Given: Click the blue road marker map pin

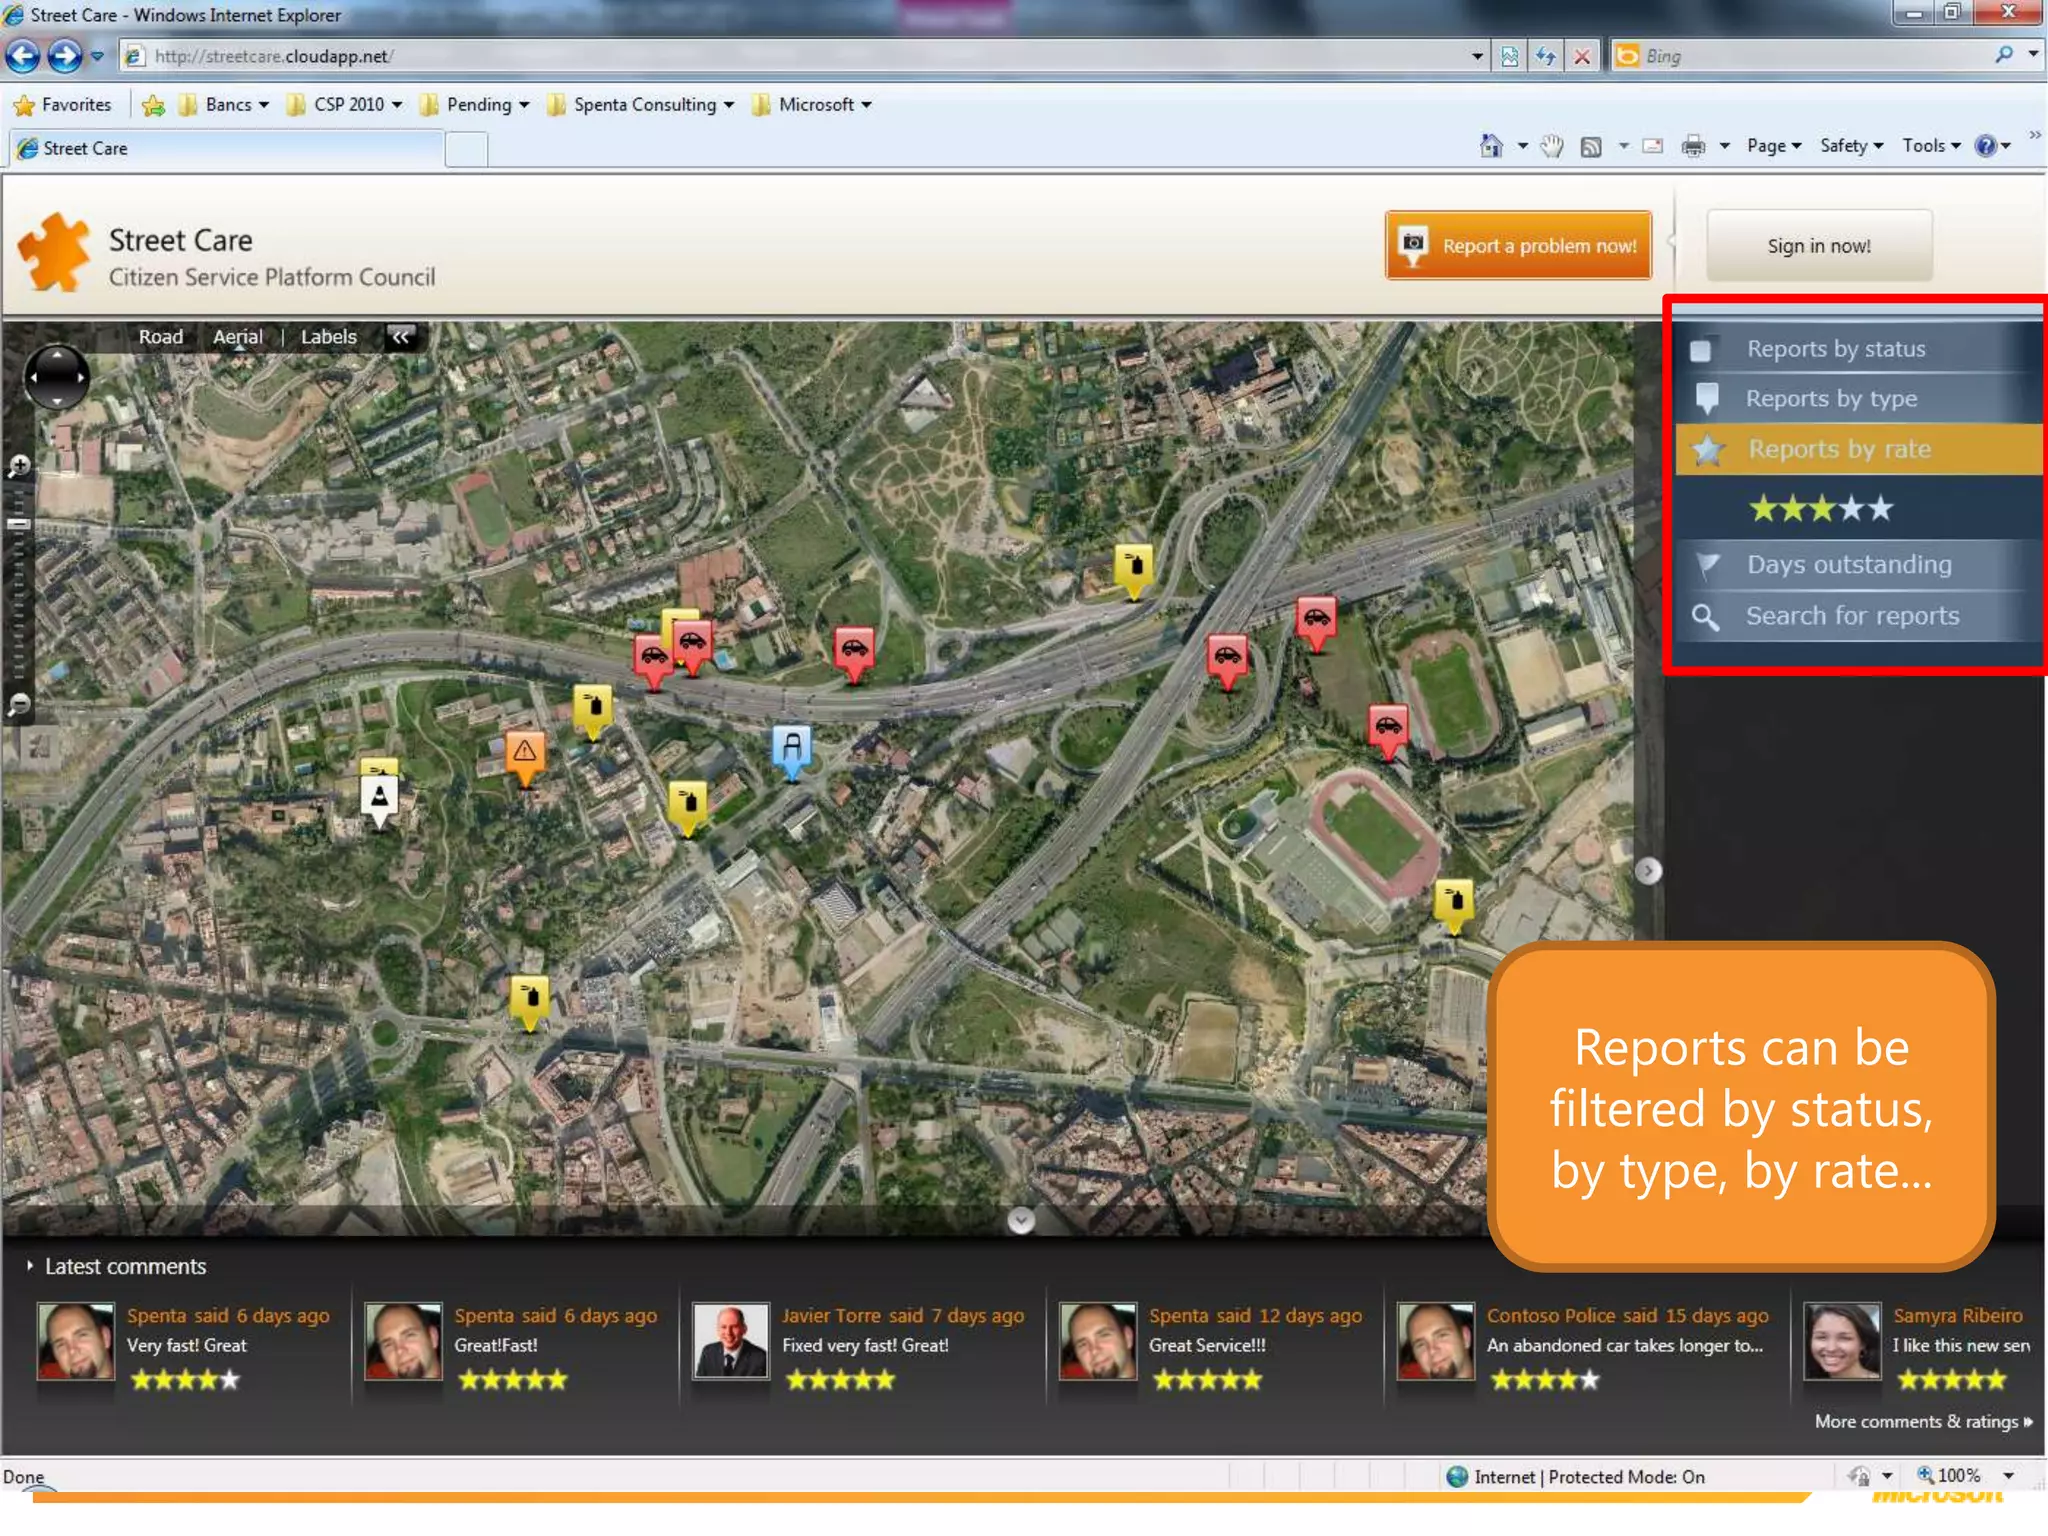Looking at the screenshot, I should (792, 751).
